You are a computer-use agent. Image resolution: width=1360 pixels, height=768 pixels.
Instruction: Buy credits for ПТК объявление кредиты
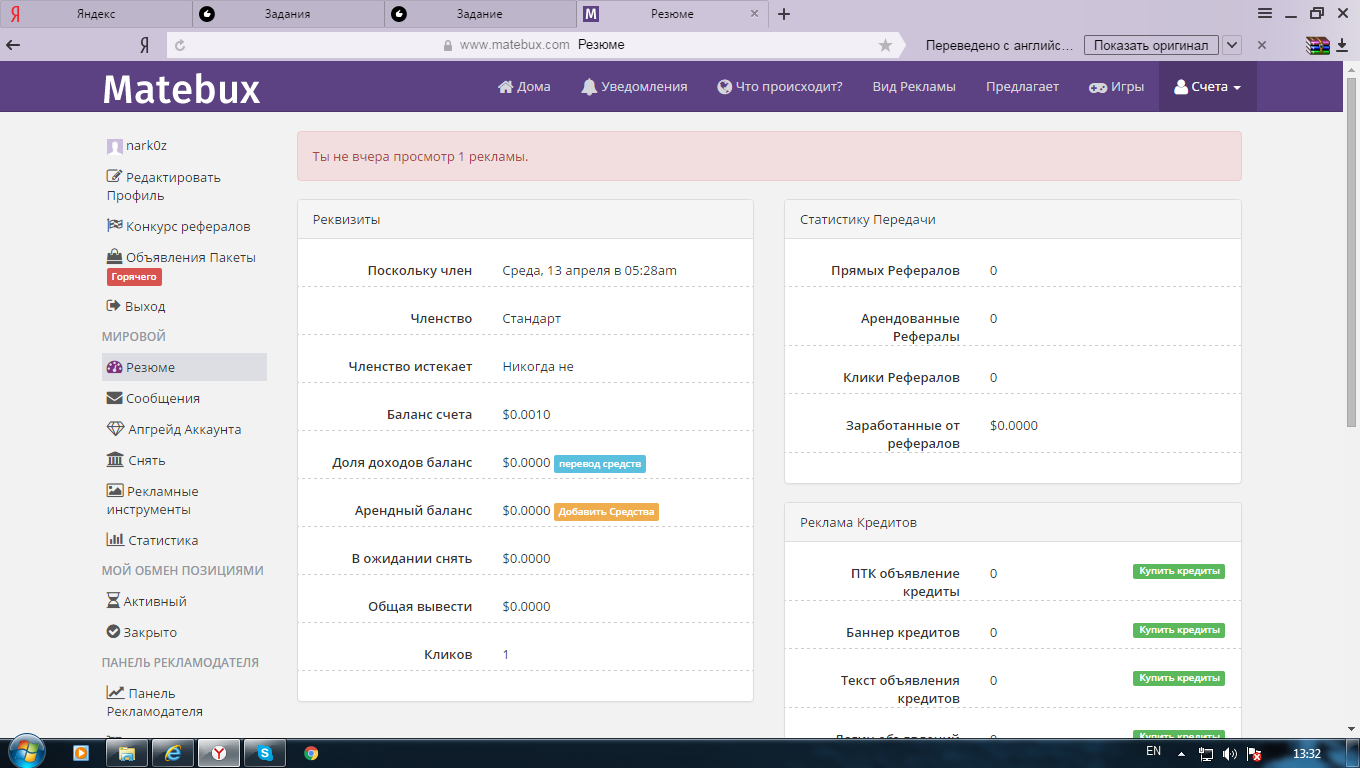click(1179, 571)
